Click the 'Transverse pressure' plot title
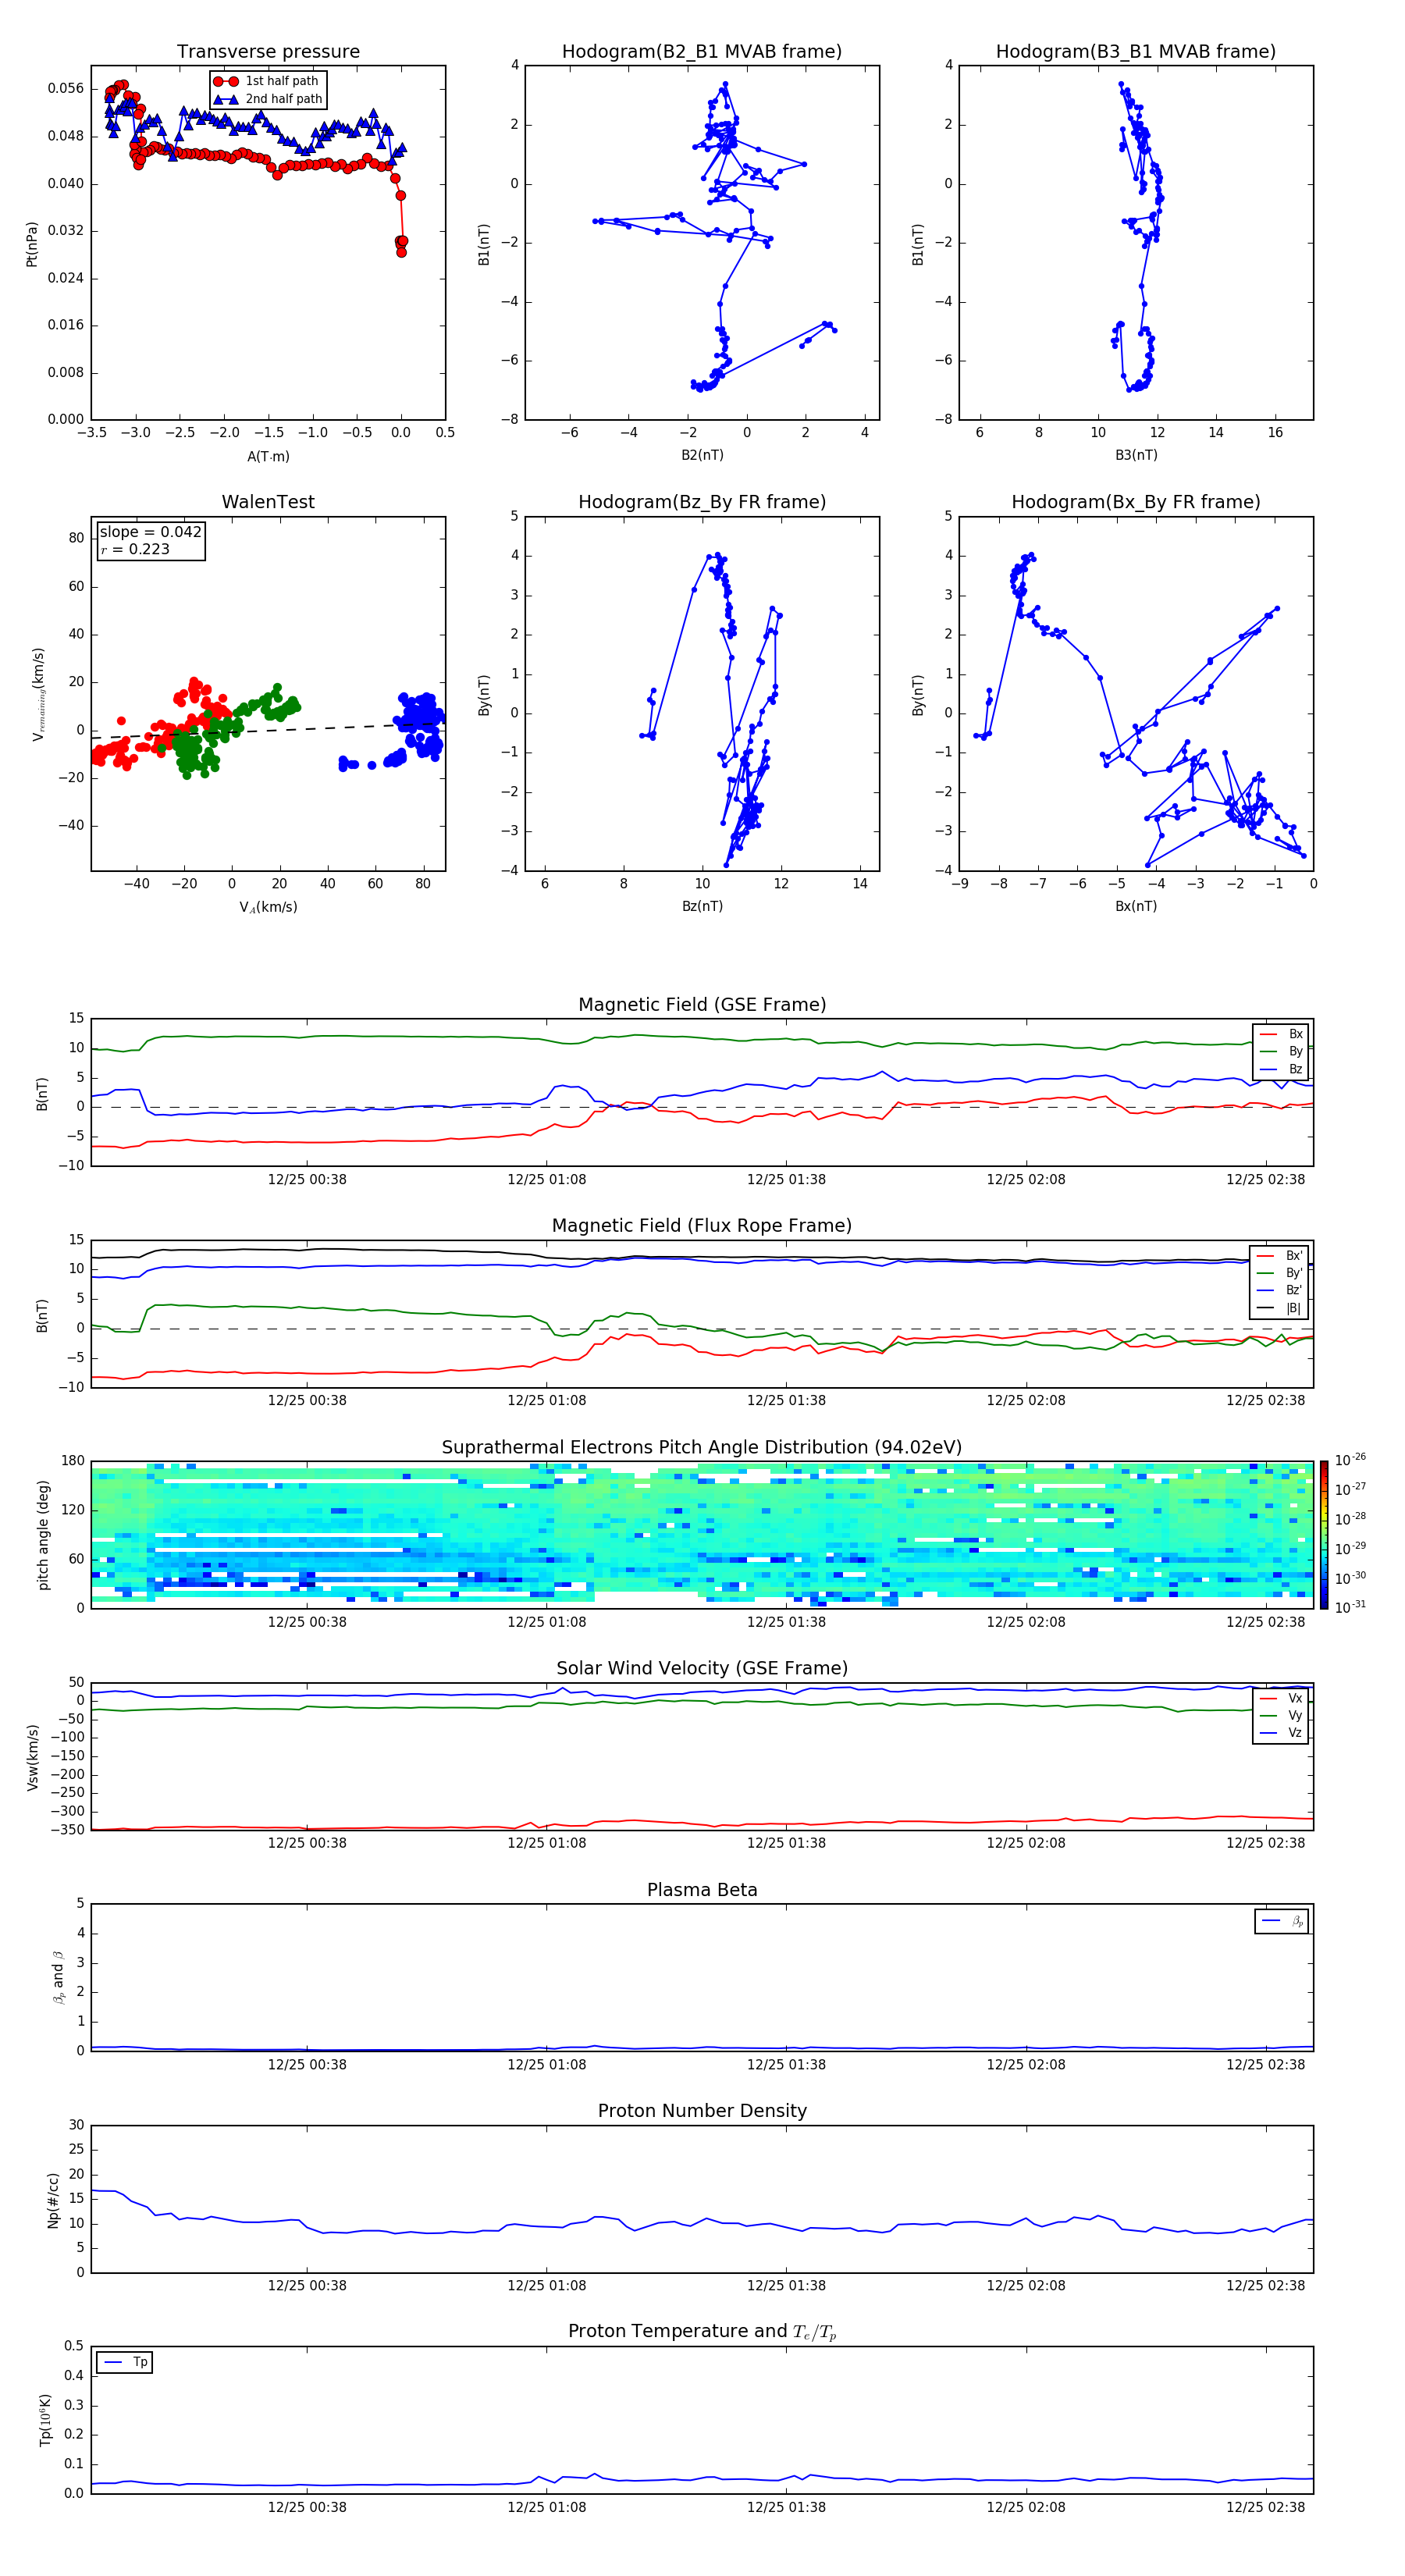The width and height of the screenshot is (1405, 2576). (268, 52)
